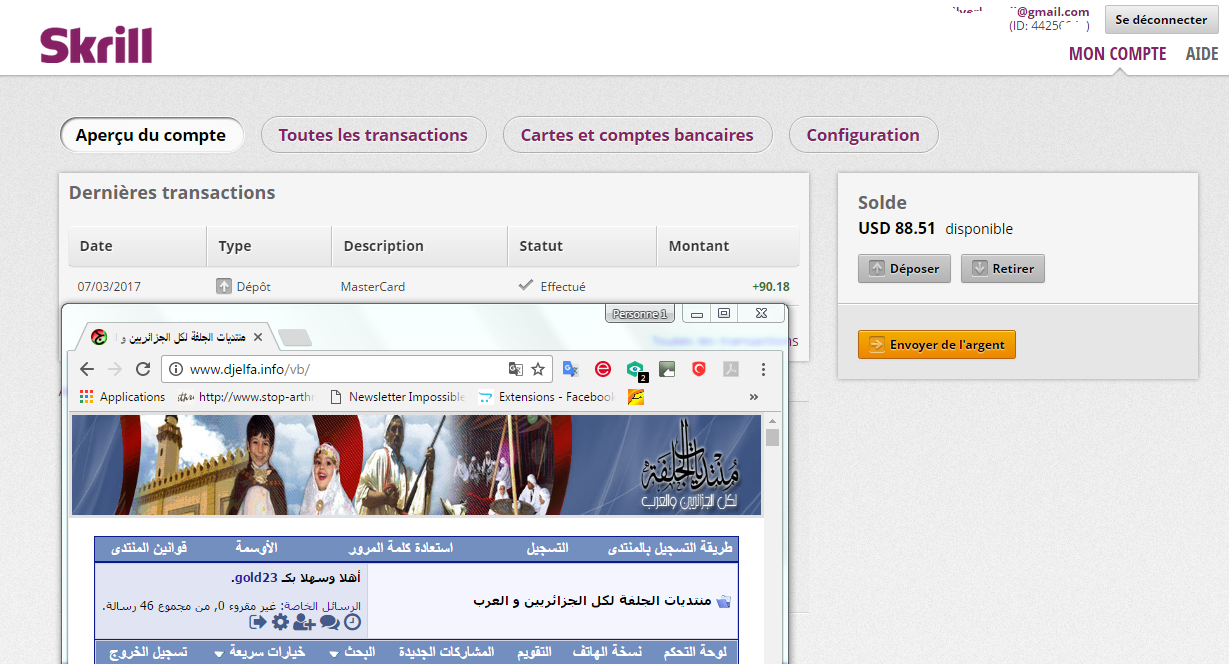Screen dimensions: 1229x664
Task: Click the grey PDF extension icon
Action: pos(731,369)
